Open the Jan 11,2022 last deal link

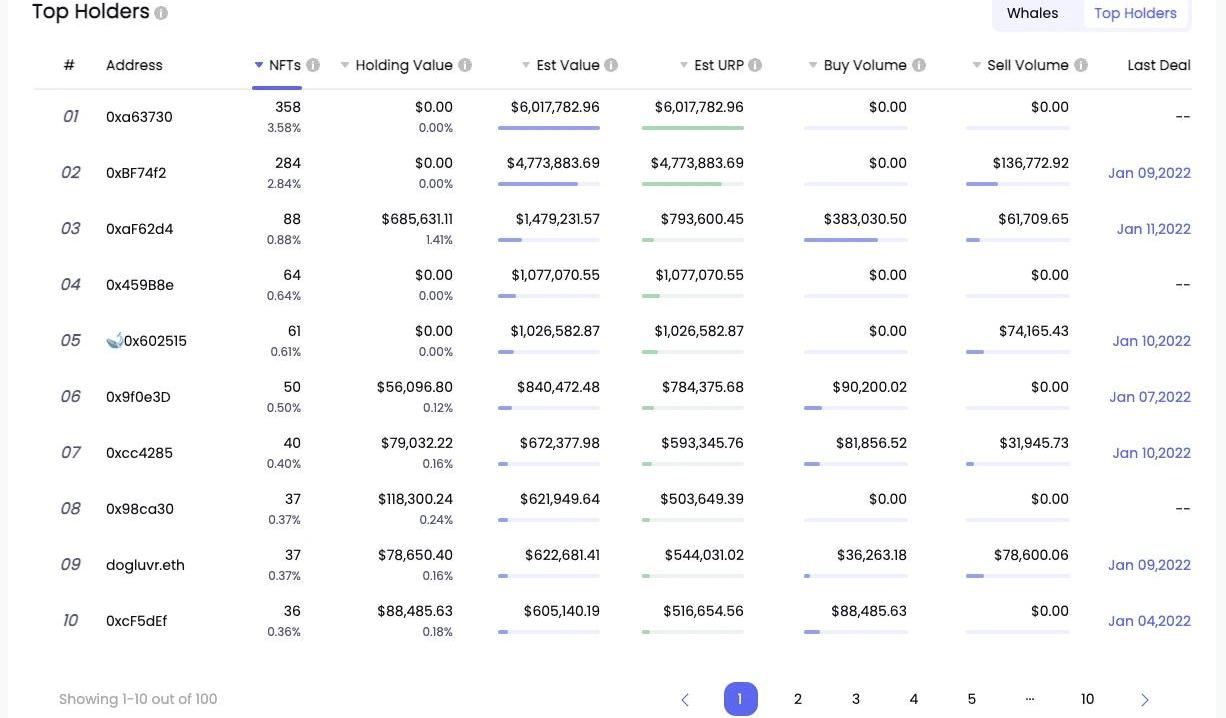1153,229
